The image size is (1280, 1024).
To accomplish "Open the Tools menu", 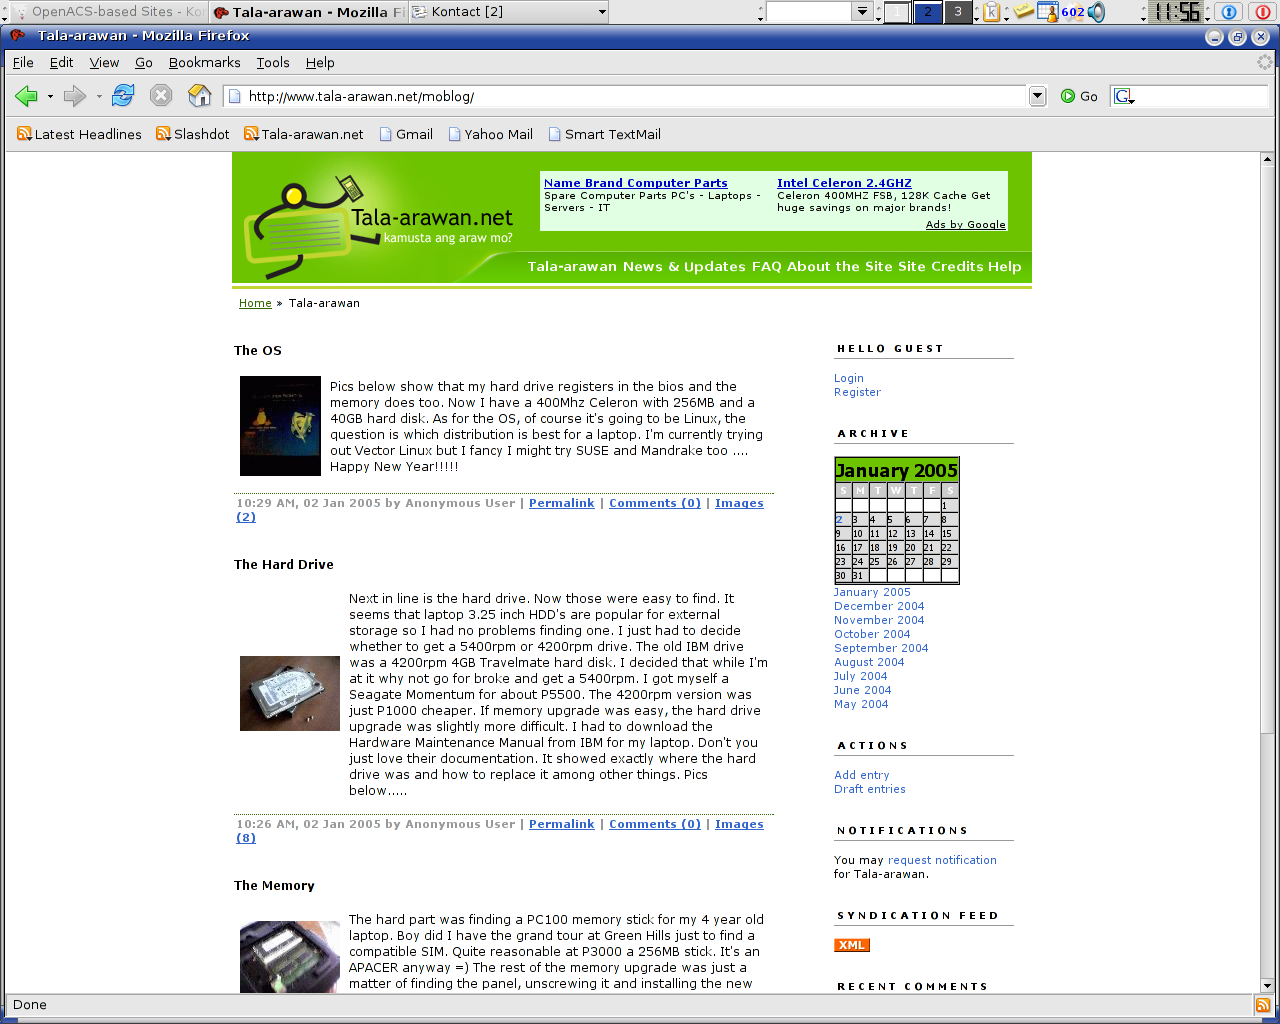I will tap(273, 62).
